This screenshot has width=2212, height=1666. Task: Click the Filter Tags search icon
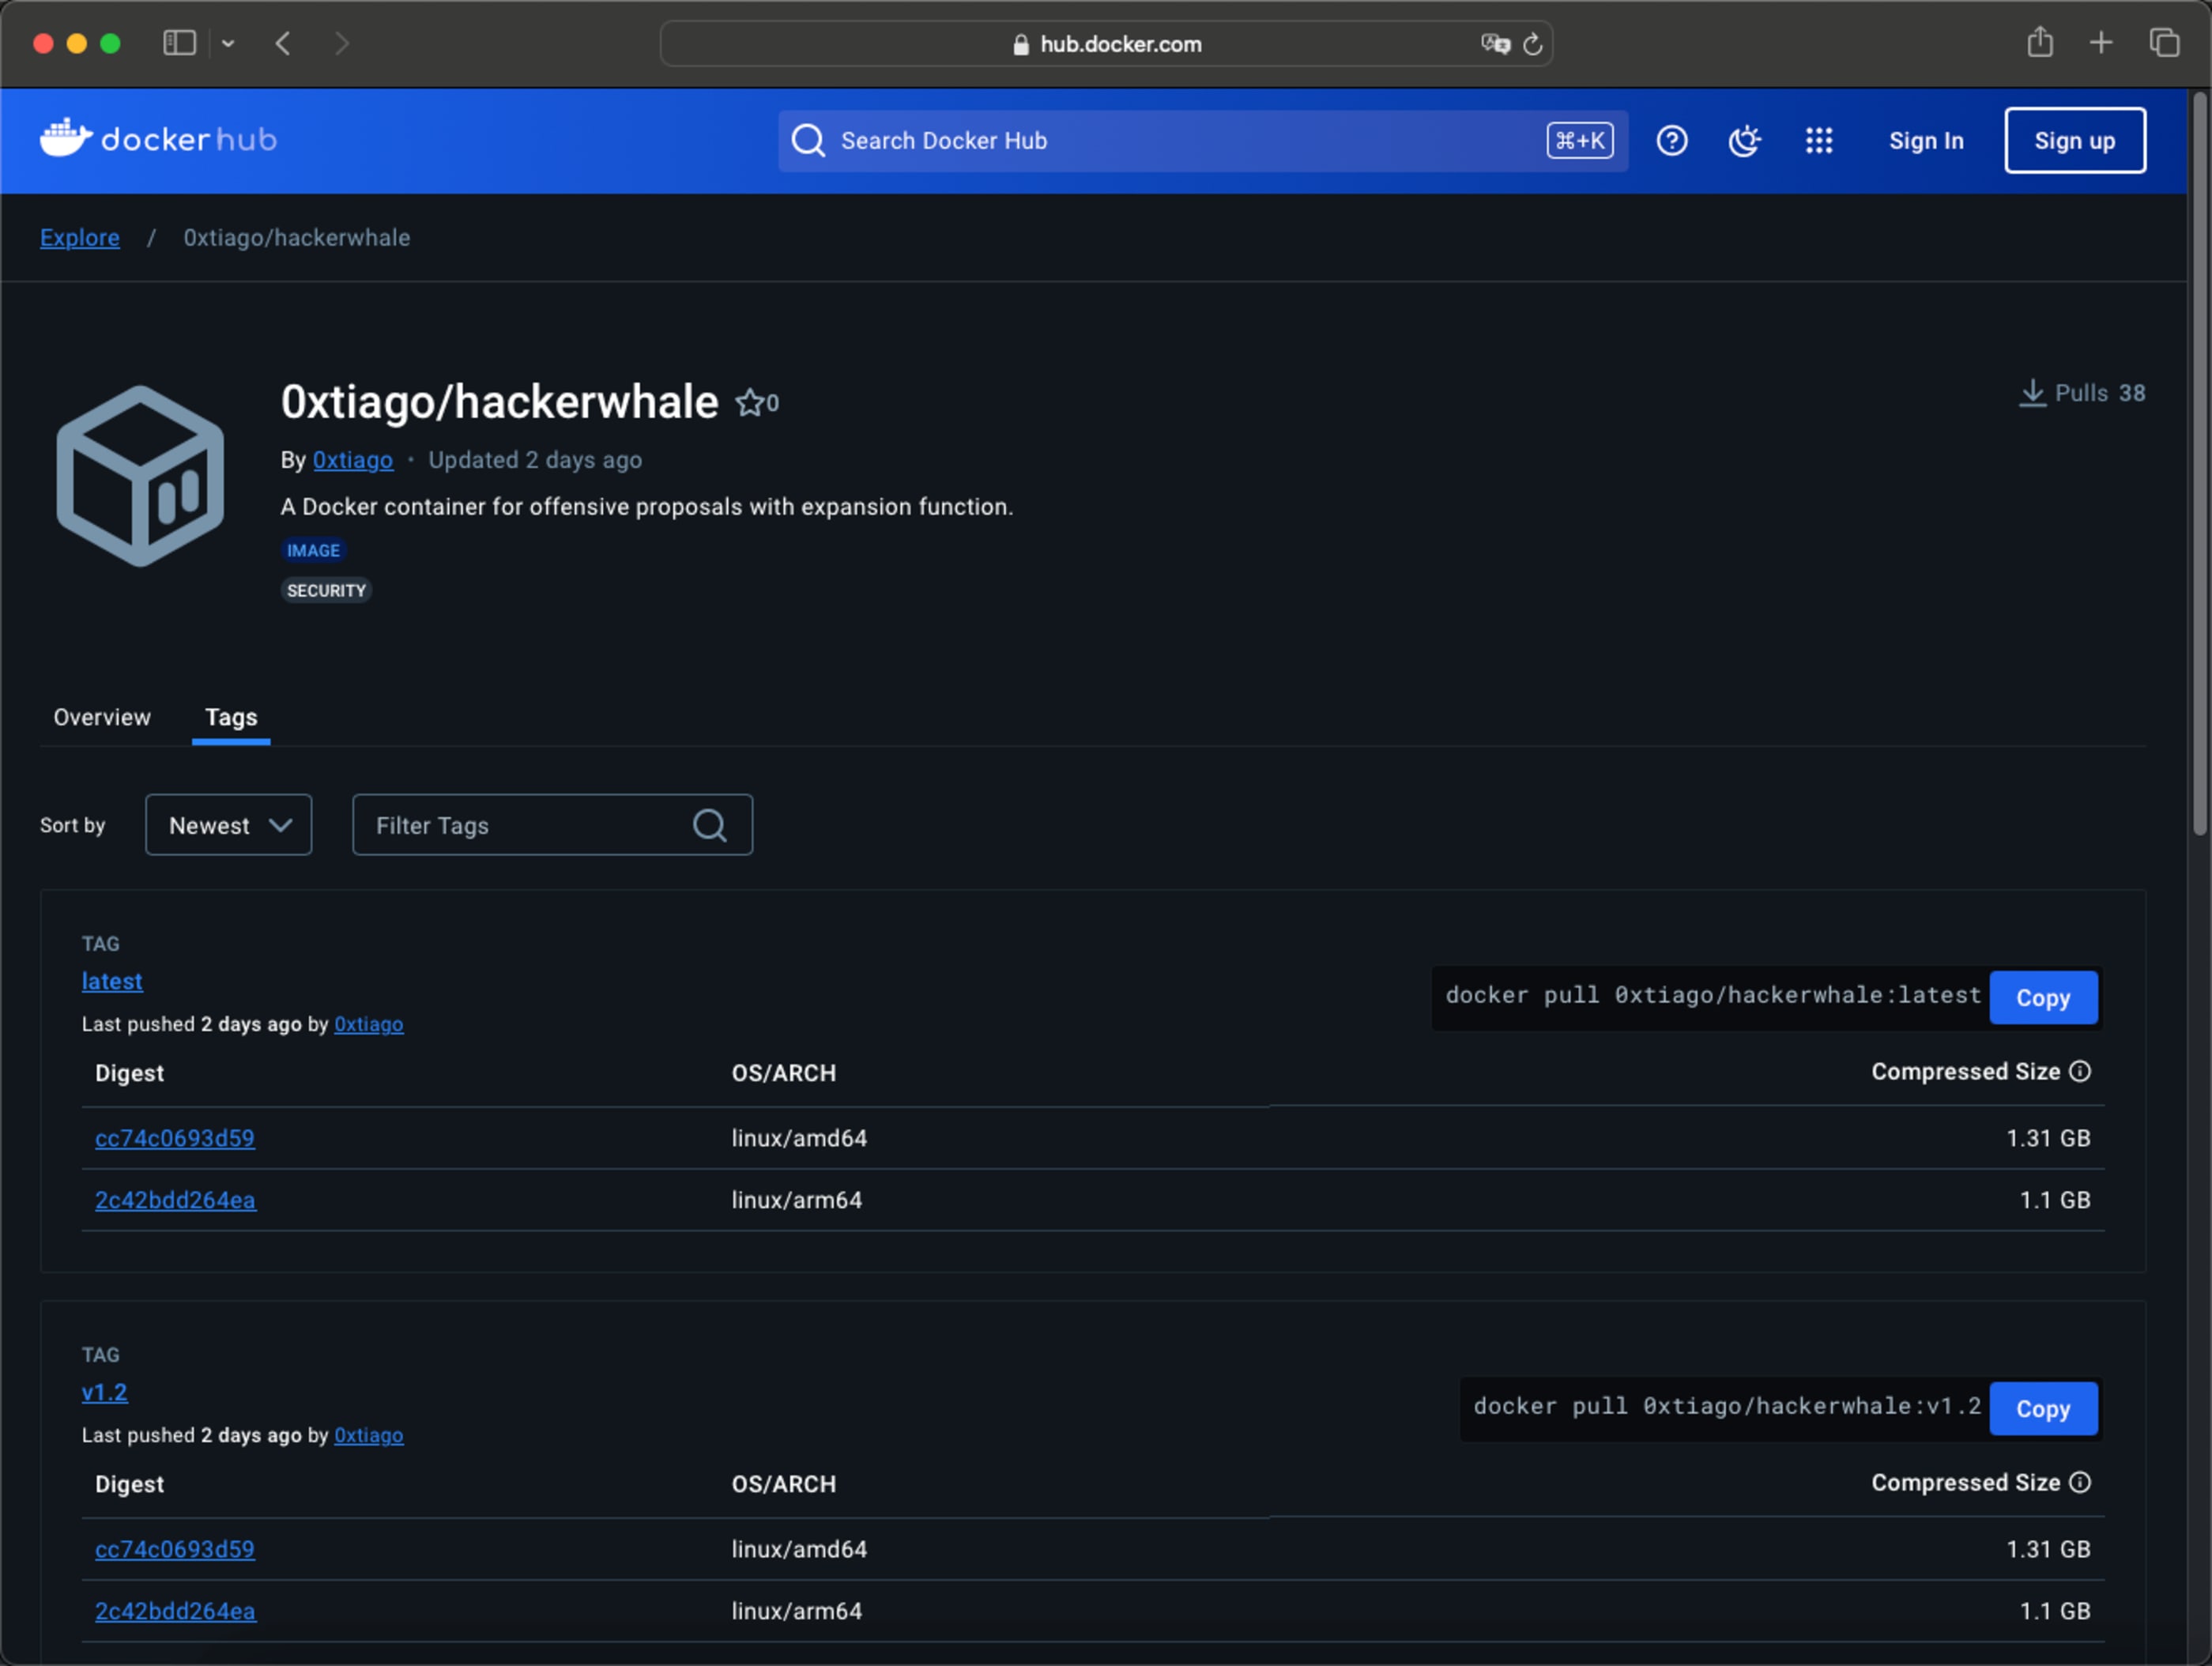pos(709,825)
